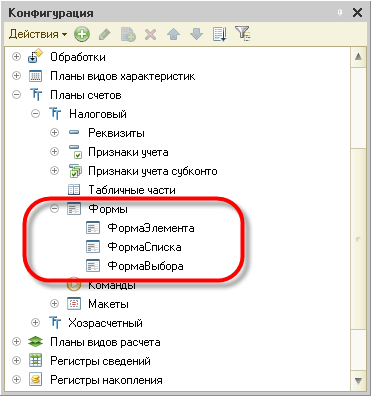
Task: Select the Налоговый row
Action: tap(98, 114)
